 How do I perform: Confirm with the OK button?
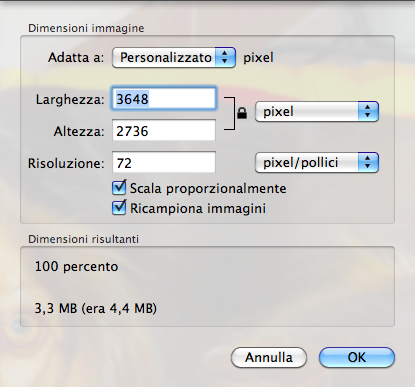click(x=357, y=357)
